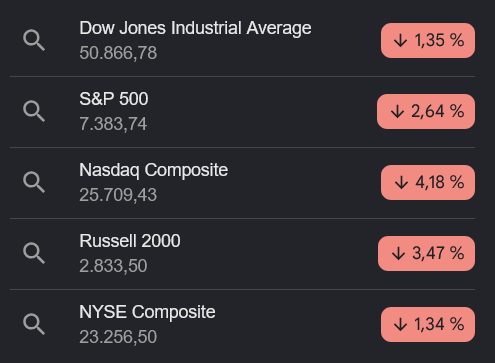The width and height of the screenshot is (495, 363).
Task: Open the Nasdaq Composite title
Action: coord(153,170)
